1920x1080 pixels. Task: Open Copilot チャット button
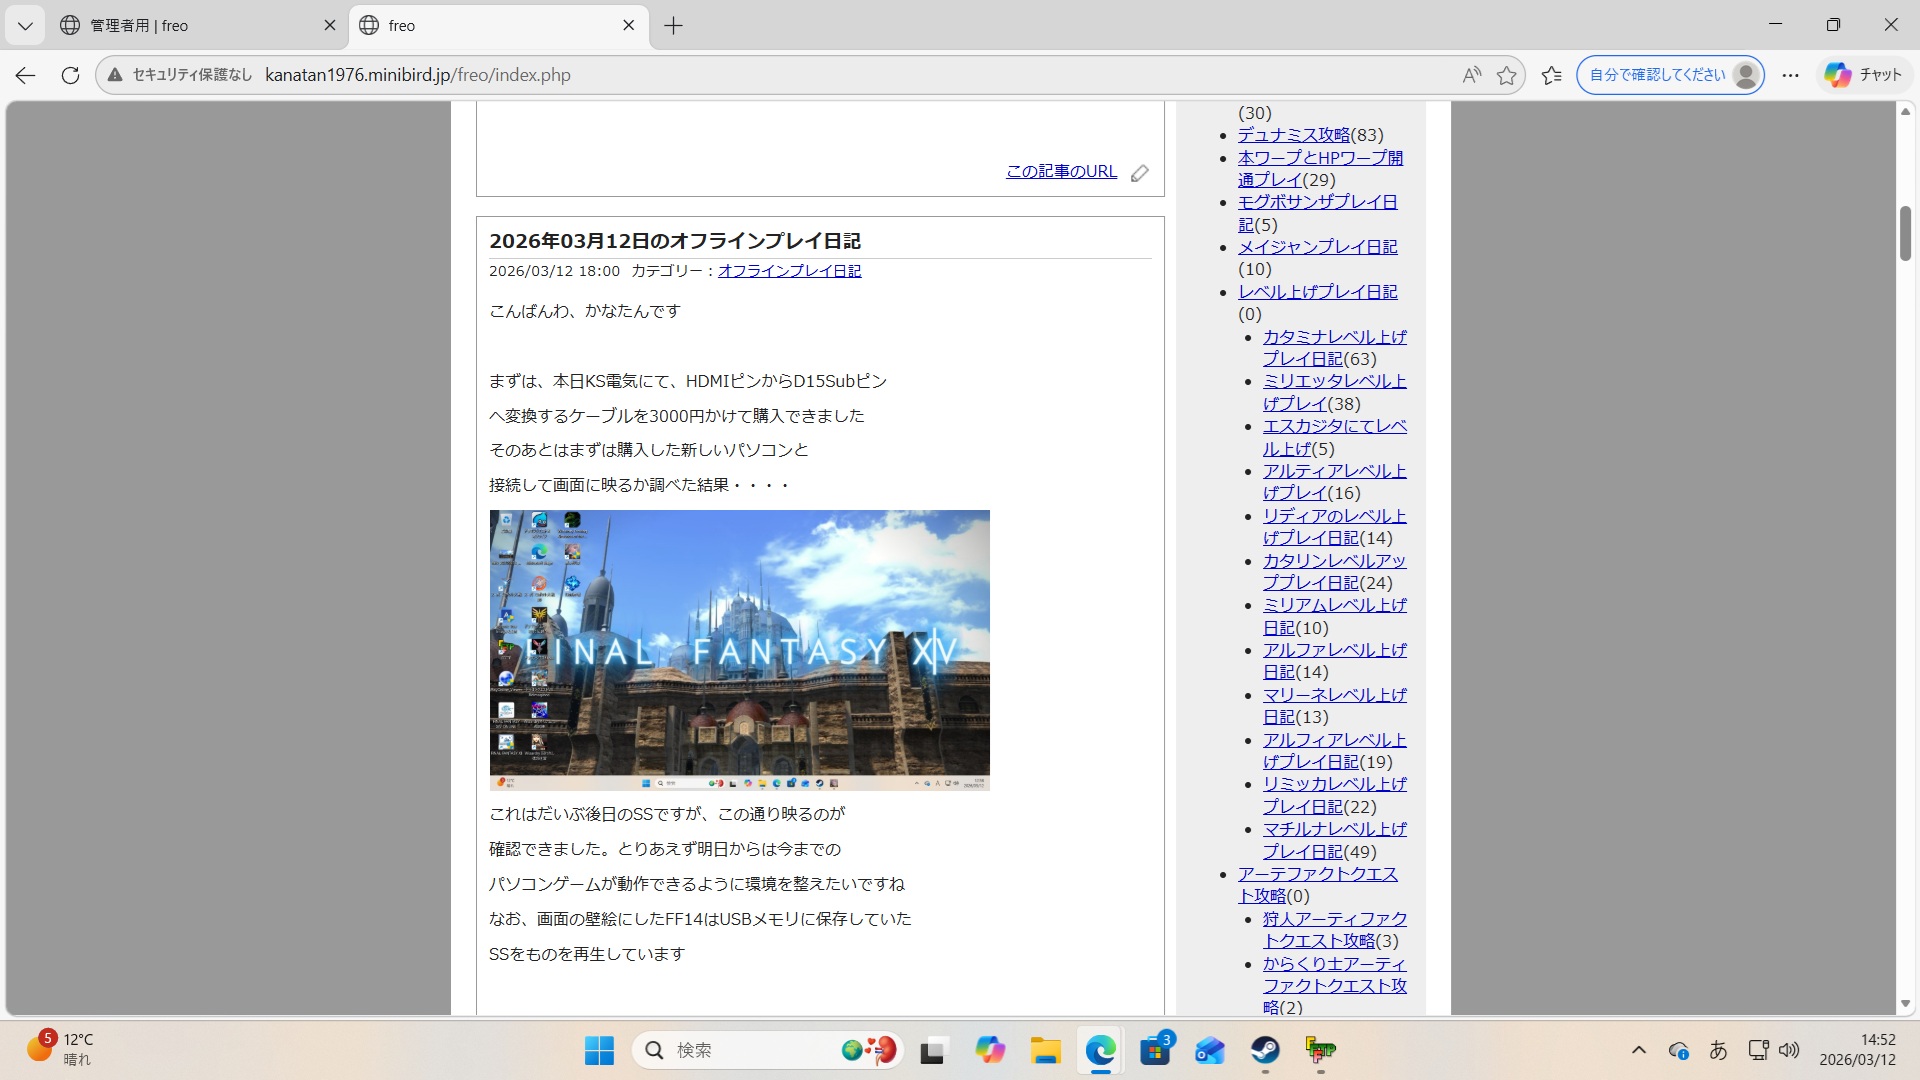[1862, 75]
